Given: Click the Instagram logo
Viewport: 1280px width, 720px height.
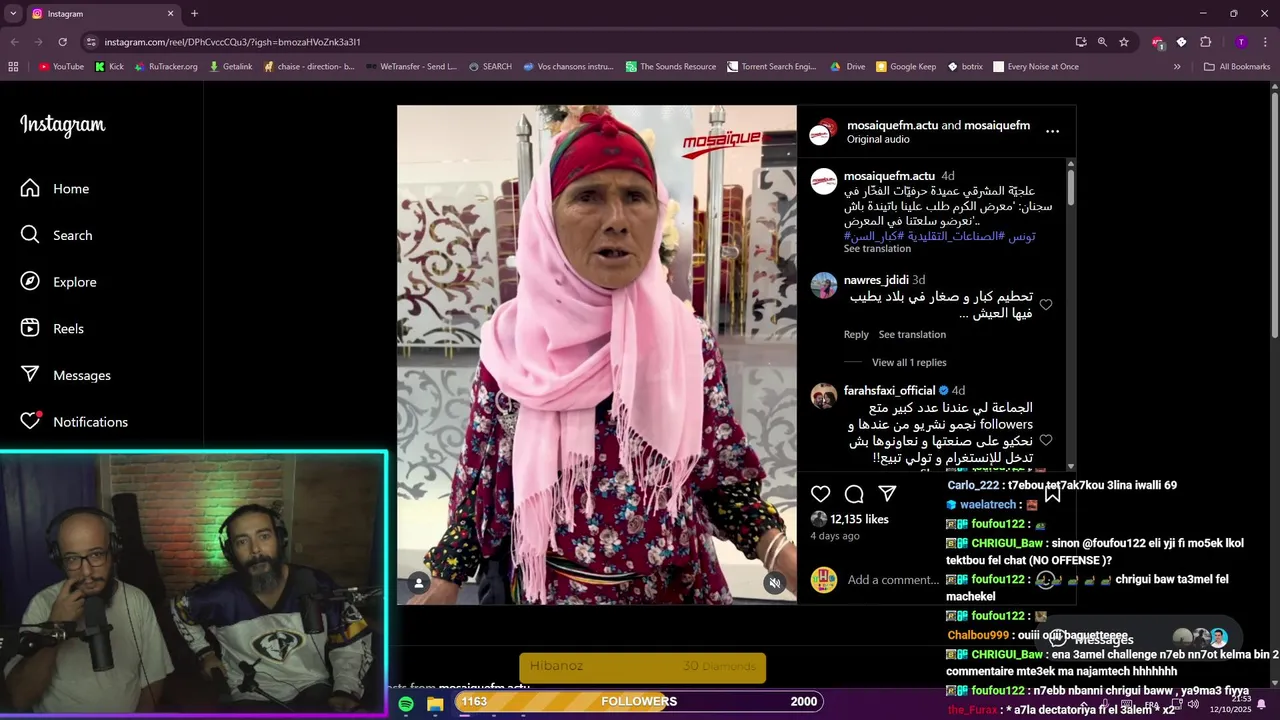Looking at the screenshot, I should [x=62, y=125].
